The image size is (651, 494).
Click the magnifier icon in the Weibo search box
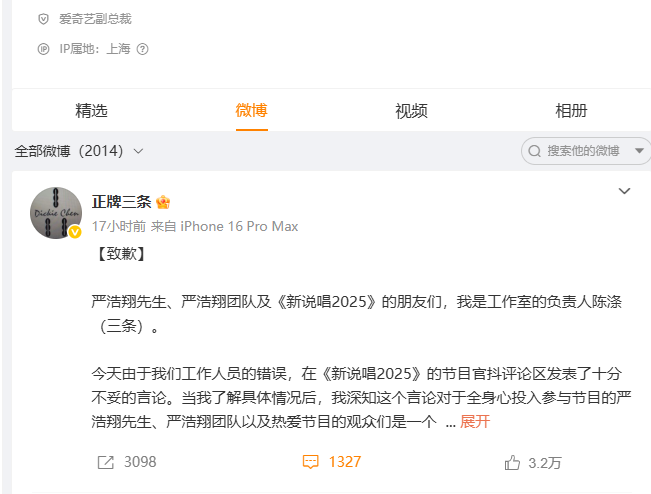click(x=534, y=151)
